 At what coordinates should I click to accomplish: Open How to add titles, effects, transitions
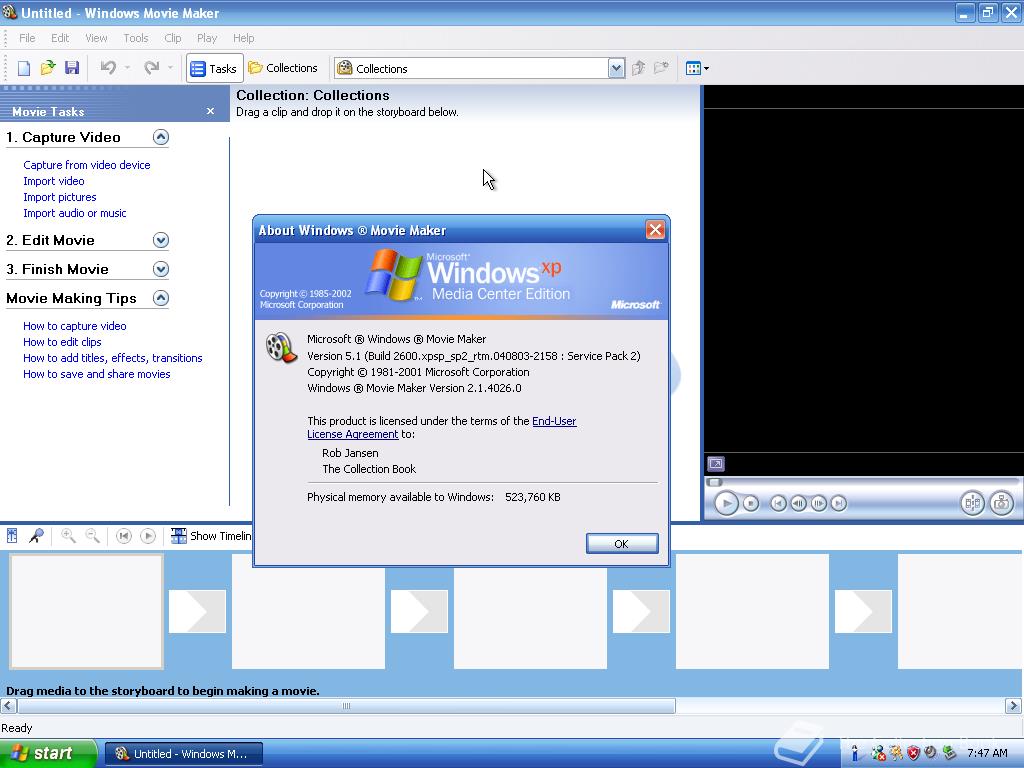pos(112,358)
